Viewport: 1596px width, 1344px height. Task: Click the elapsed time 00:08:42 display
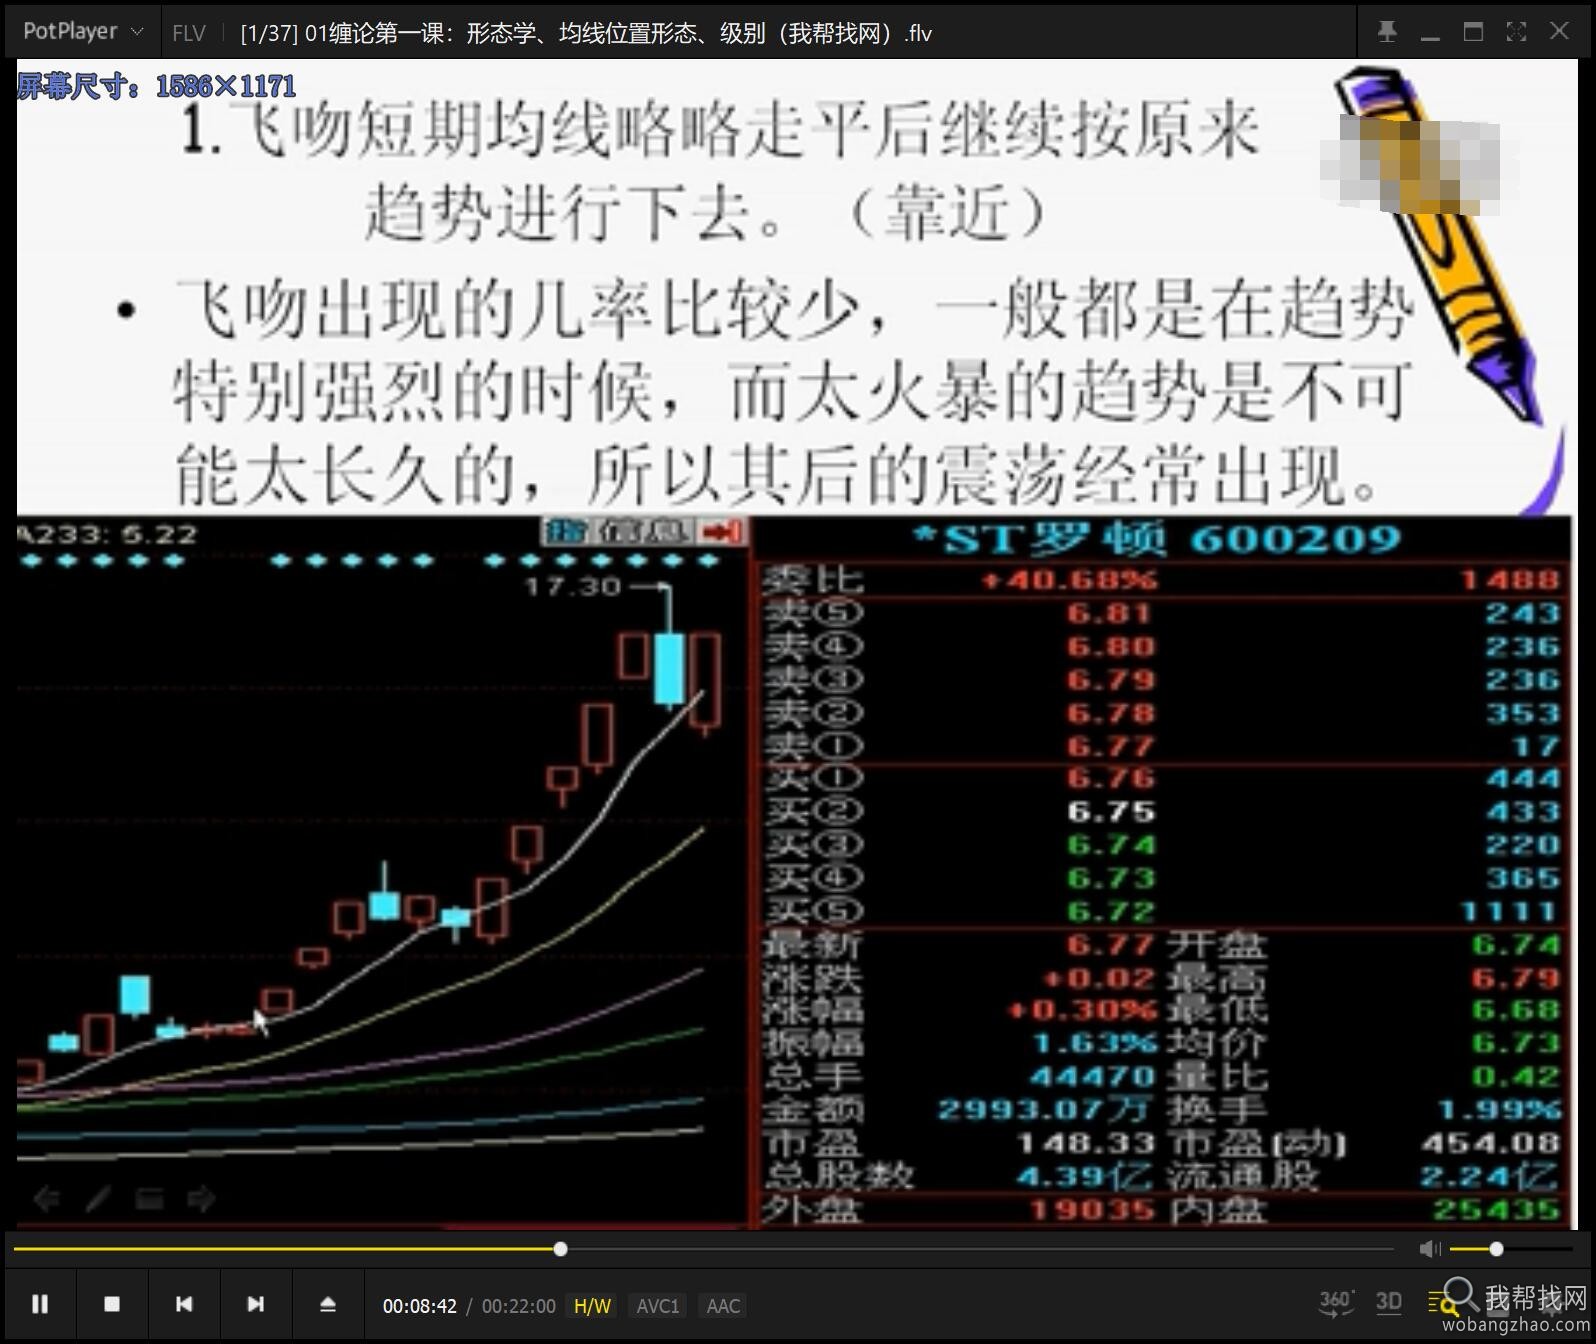(419, 1306)
